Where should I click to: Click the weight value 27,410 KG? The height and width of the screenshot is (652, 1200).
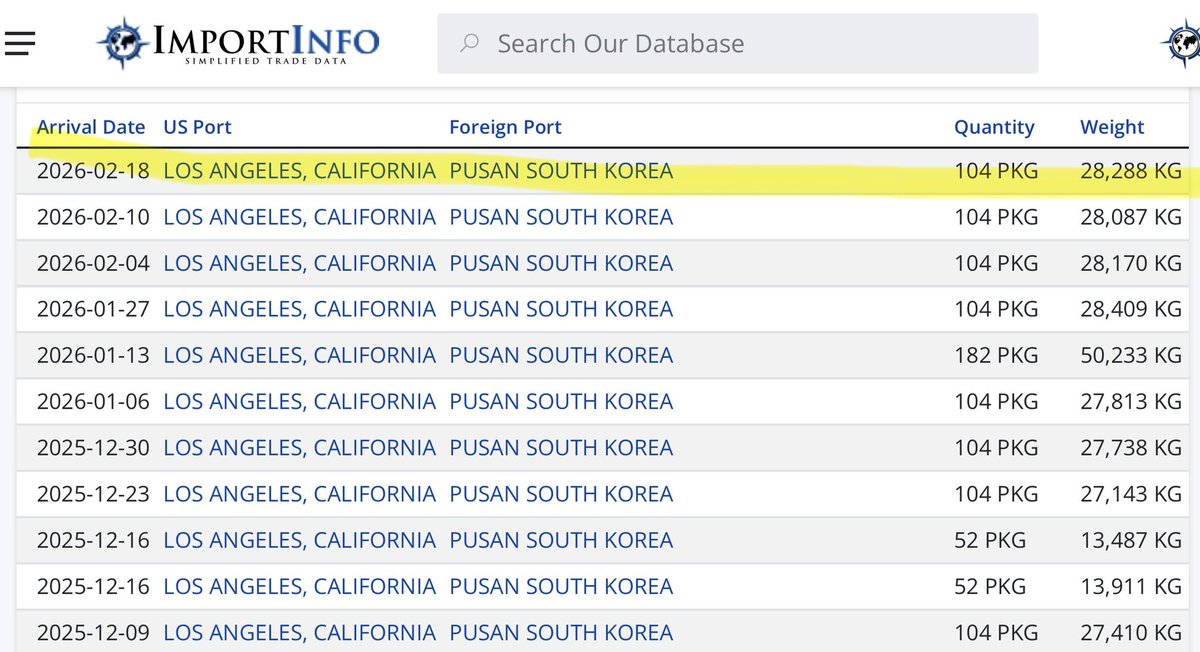(1131, 632)
